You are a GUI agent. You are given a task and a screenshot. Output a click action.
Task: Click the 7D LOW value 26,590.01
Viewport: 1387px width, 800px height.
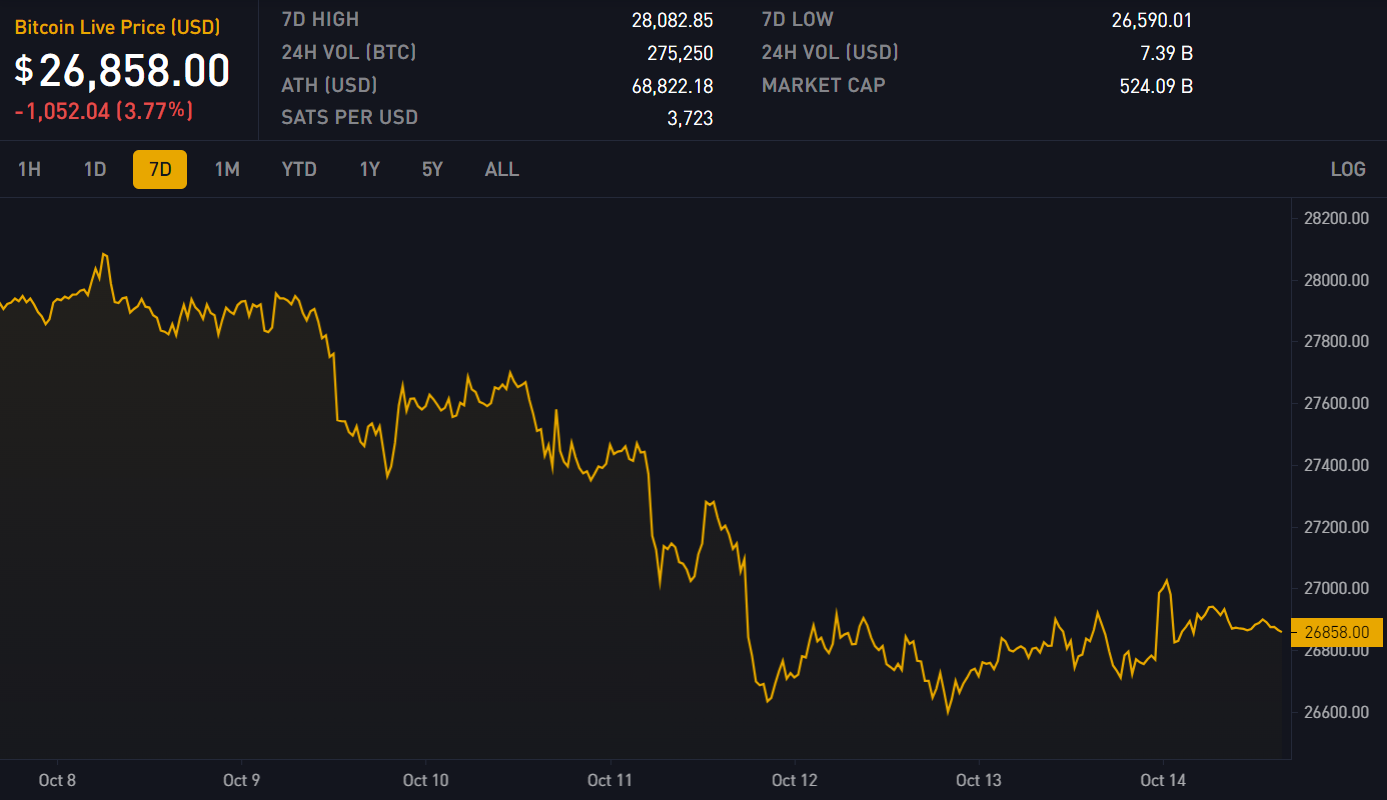(x=1151, y=20)
